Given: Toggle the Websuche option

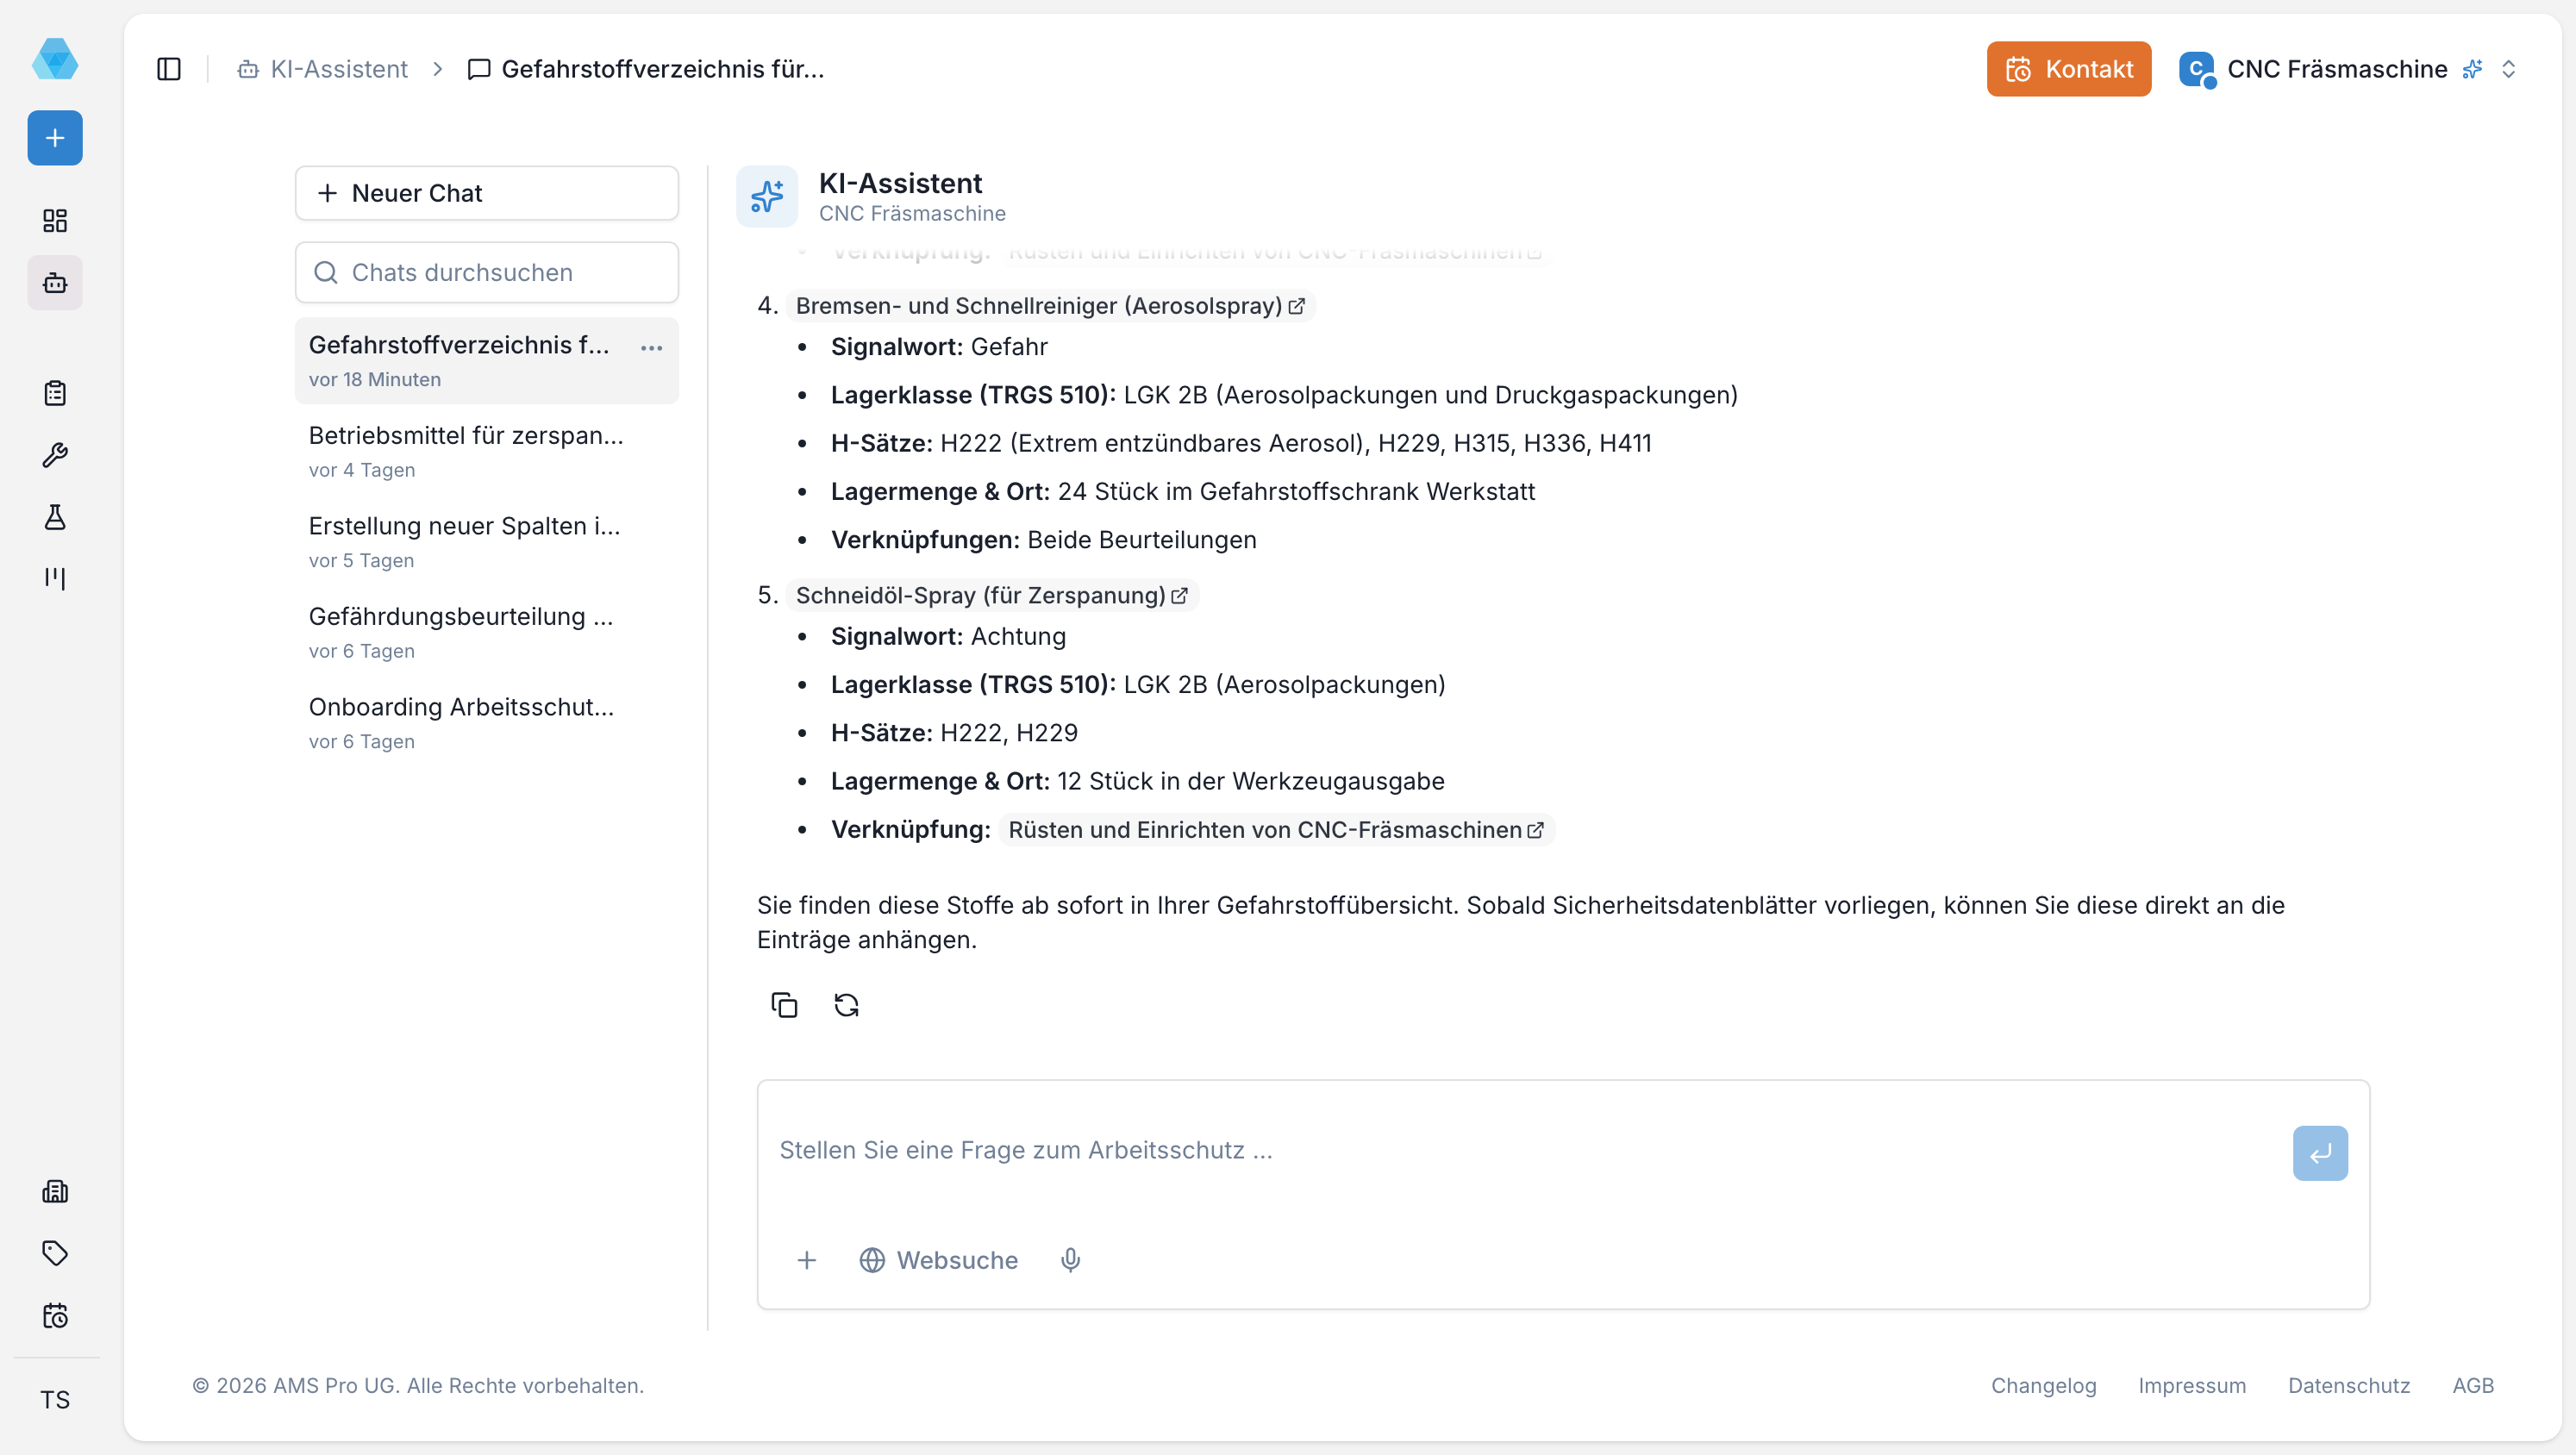Looking at the screenshot, I should click(x=938, y=1260).
